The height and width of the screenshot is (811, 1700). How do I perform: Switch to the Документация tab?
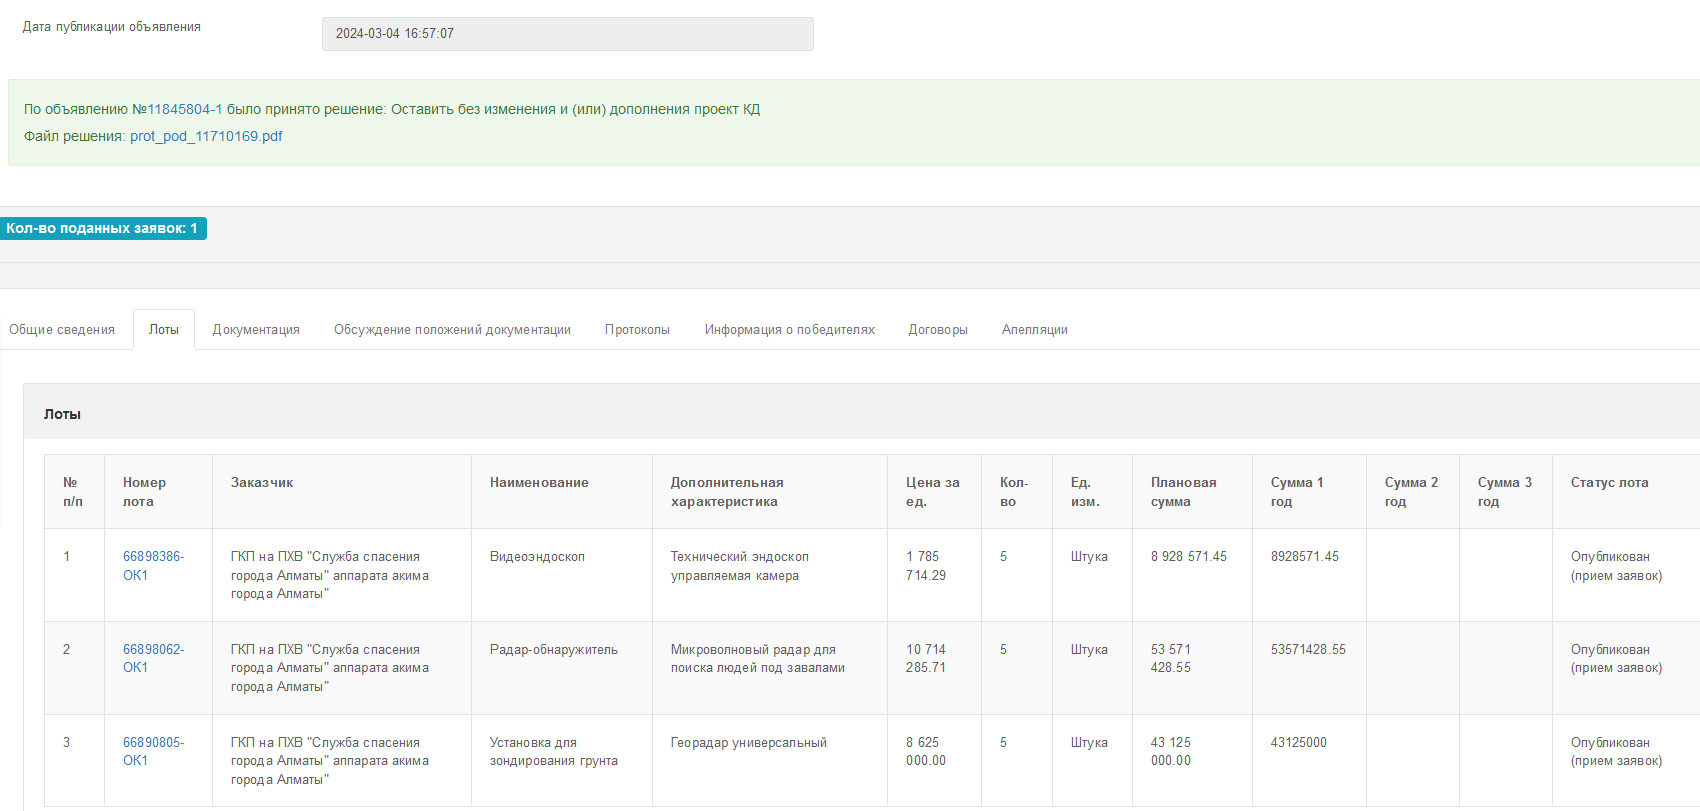pyautogui.click(x=256, y=330)
